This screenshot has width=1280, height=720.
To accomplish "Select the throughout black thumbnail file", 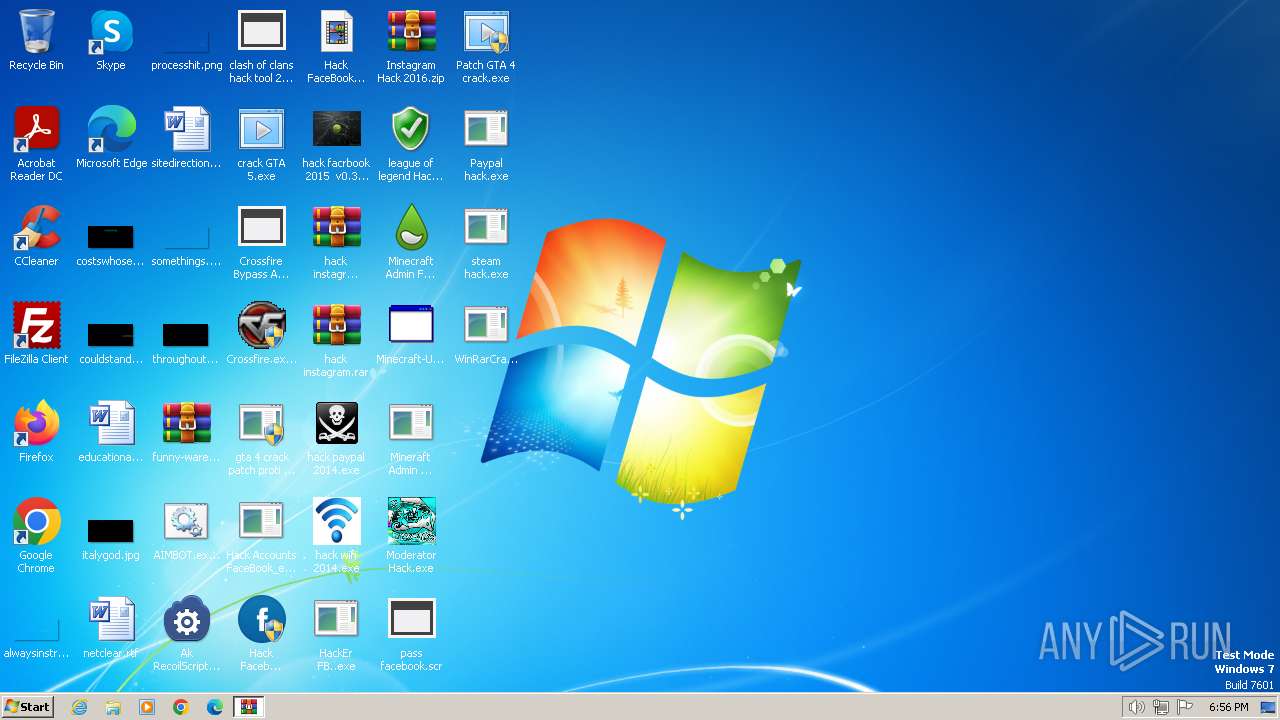I will [x=186, y=335].
